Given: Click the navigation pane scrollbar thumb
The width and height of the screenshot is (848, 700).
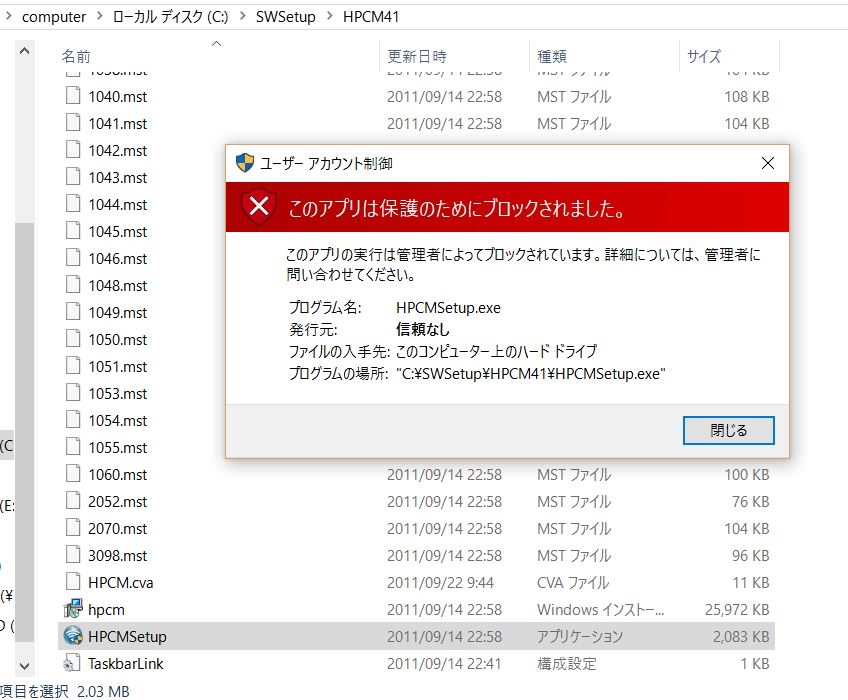Looking at the screenshot, I should point(24,432).
